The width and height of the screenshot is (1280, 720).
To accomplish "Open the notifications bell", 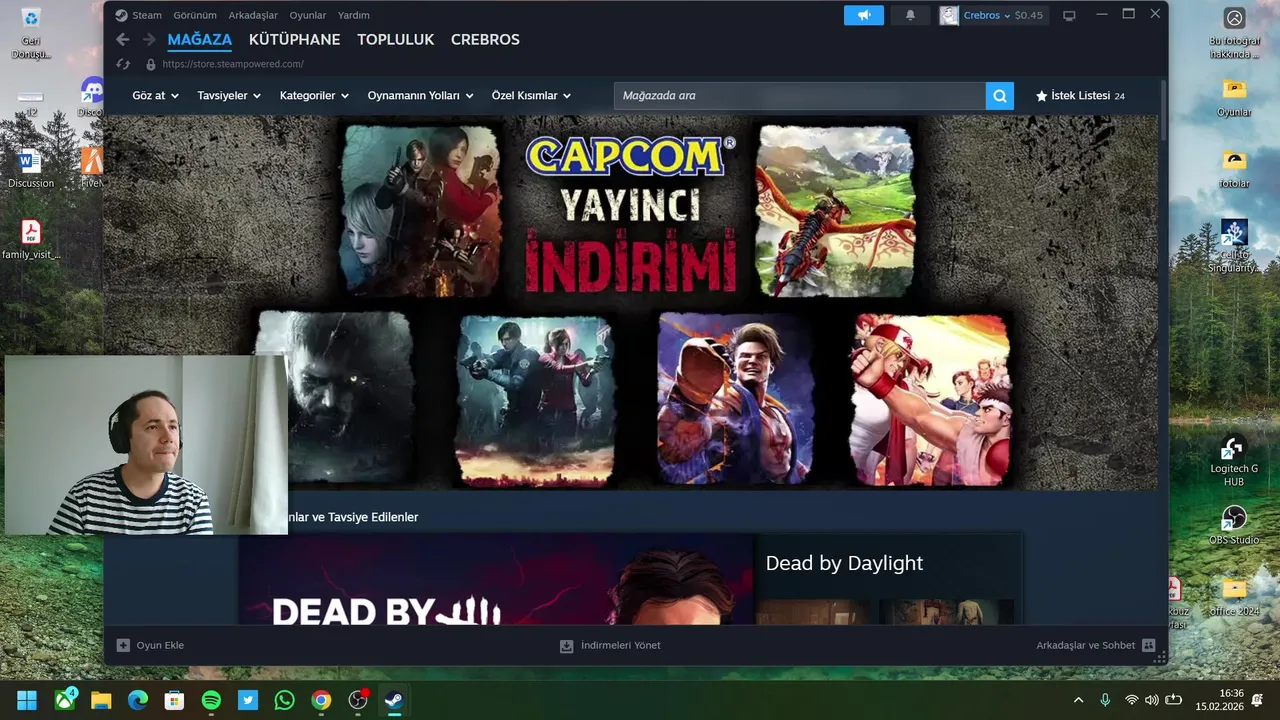I will [x=910, y=15].
